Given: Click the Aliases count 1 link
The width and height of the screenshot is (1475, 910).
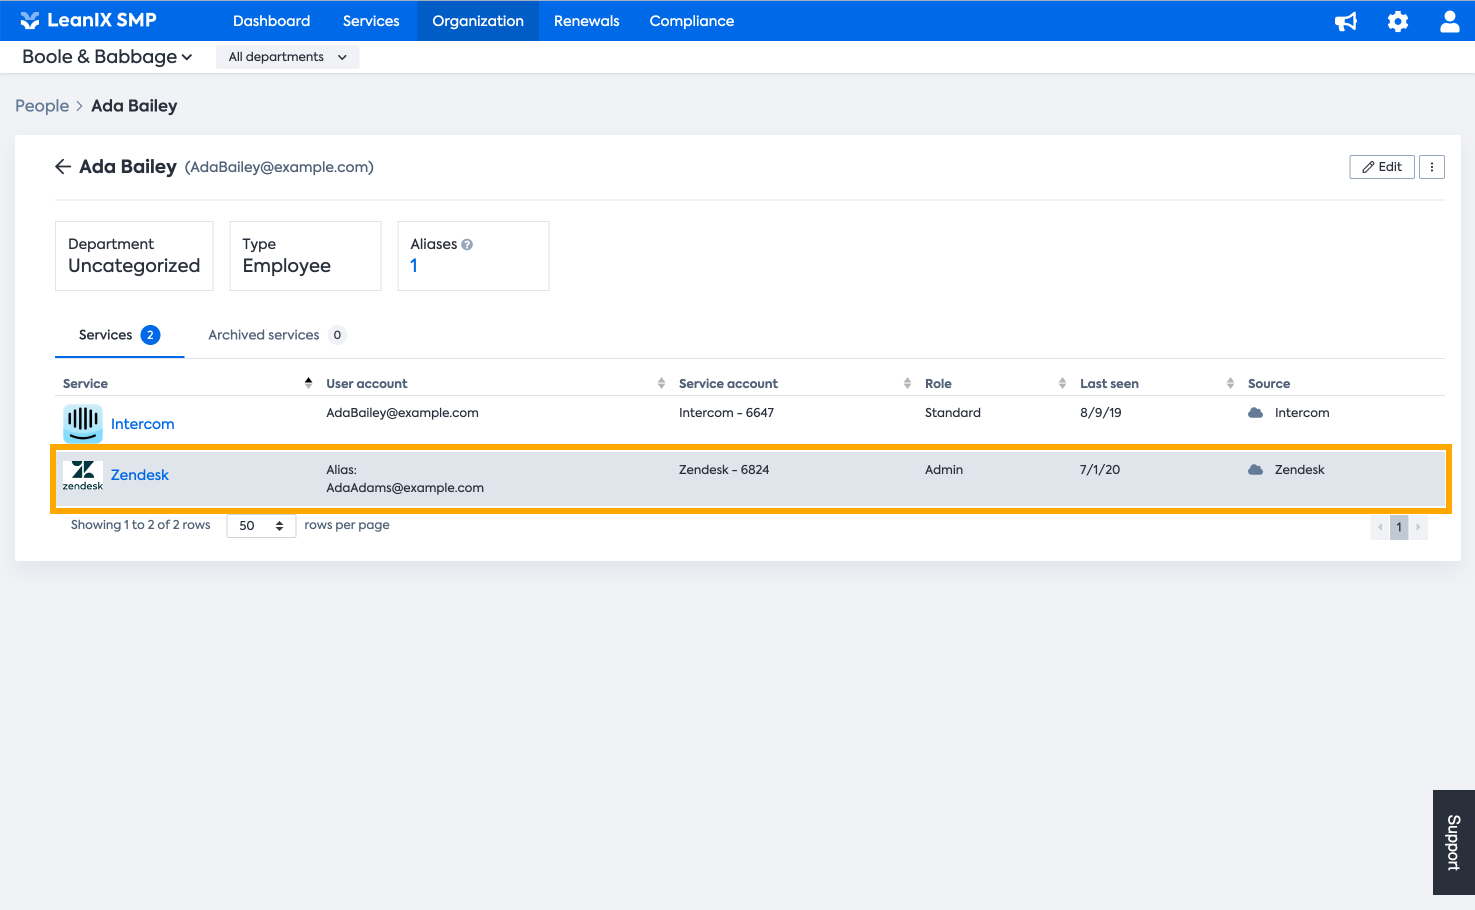Looking at the screenshot, I should [414, 266].
